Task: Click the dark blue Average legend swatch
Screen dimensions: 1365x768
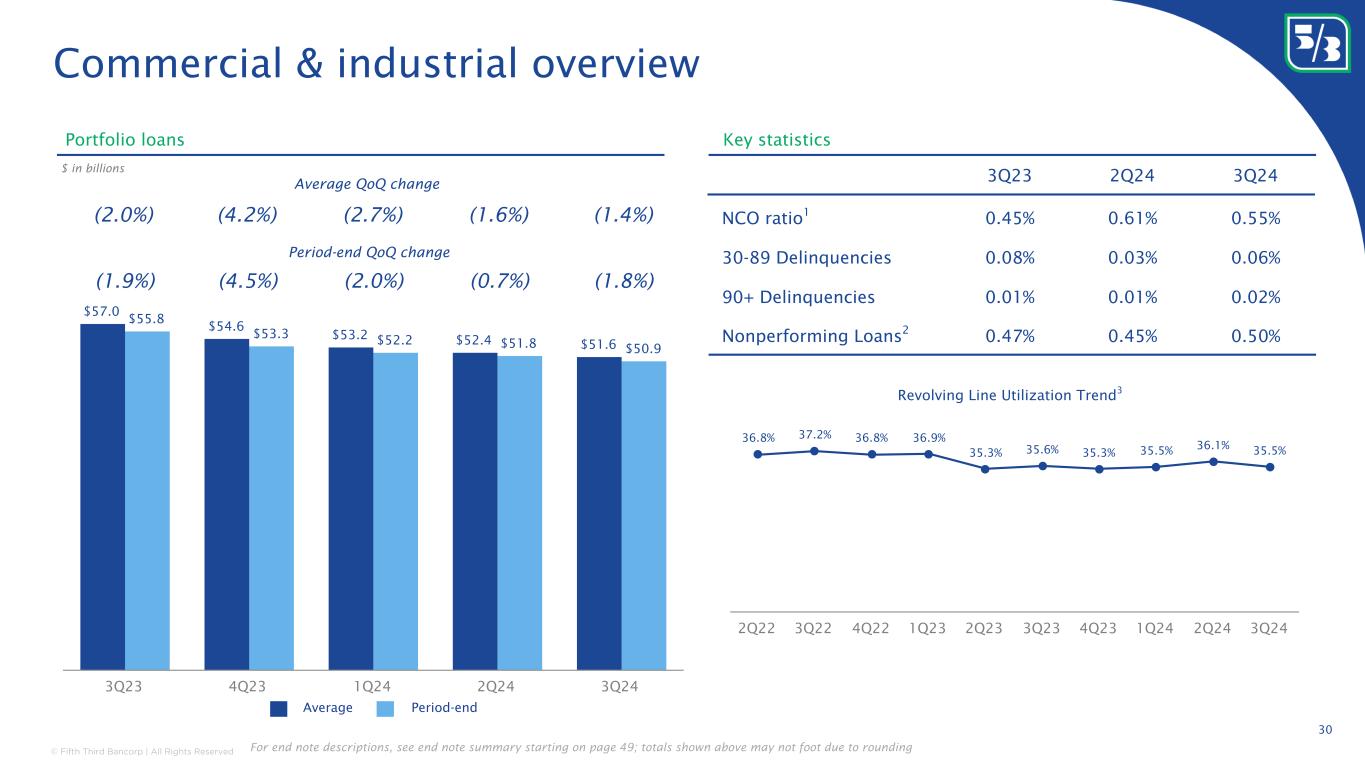Action: pyautogui.click(x=279, y=708)
